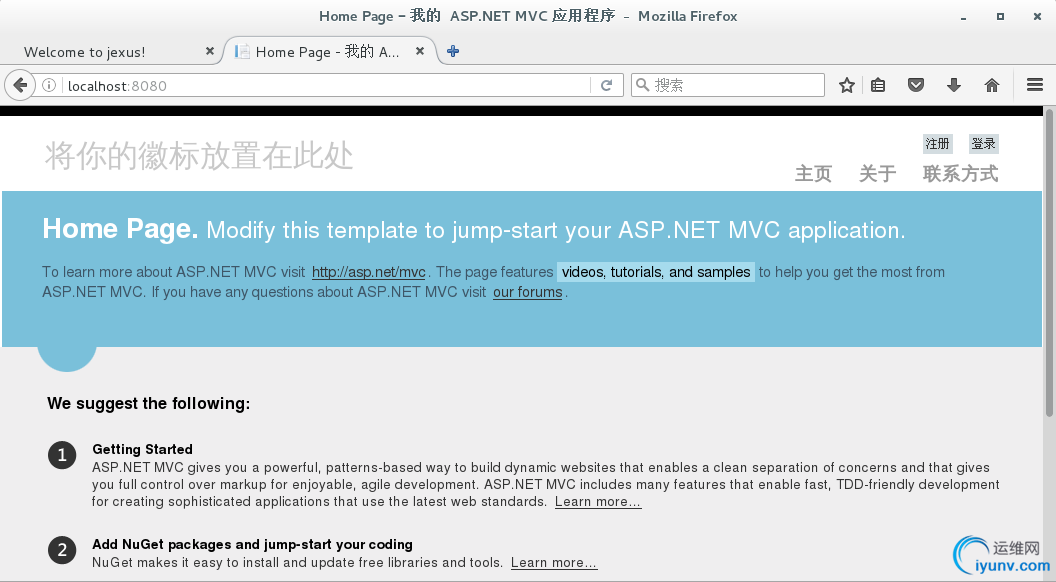This screenshot has width=1056, height=582.
Task: Click the 搜索 search box
Action: 727,85
